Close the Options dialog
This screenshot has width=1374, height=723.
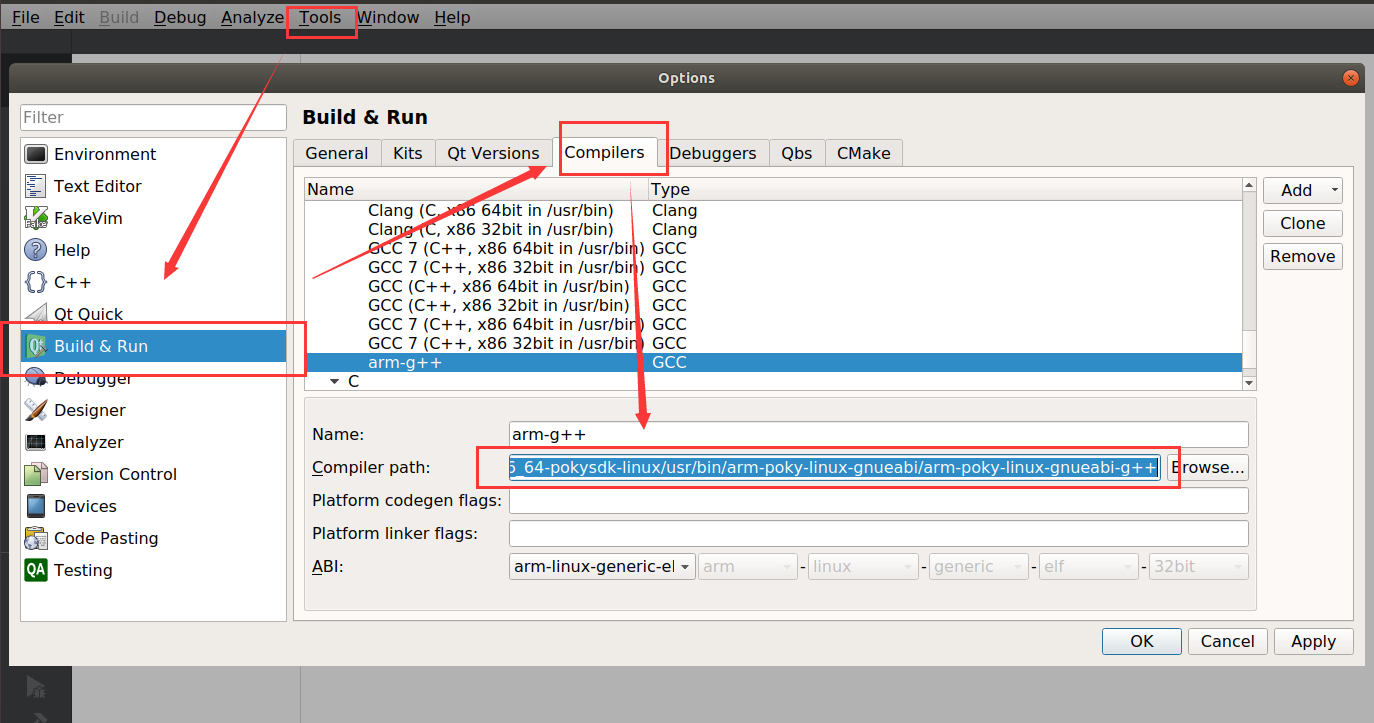click(1351, 77)
